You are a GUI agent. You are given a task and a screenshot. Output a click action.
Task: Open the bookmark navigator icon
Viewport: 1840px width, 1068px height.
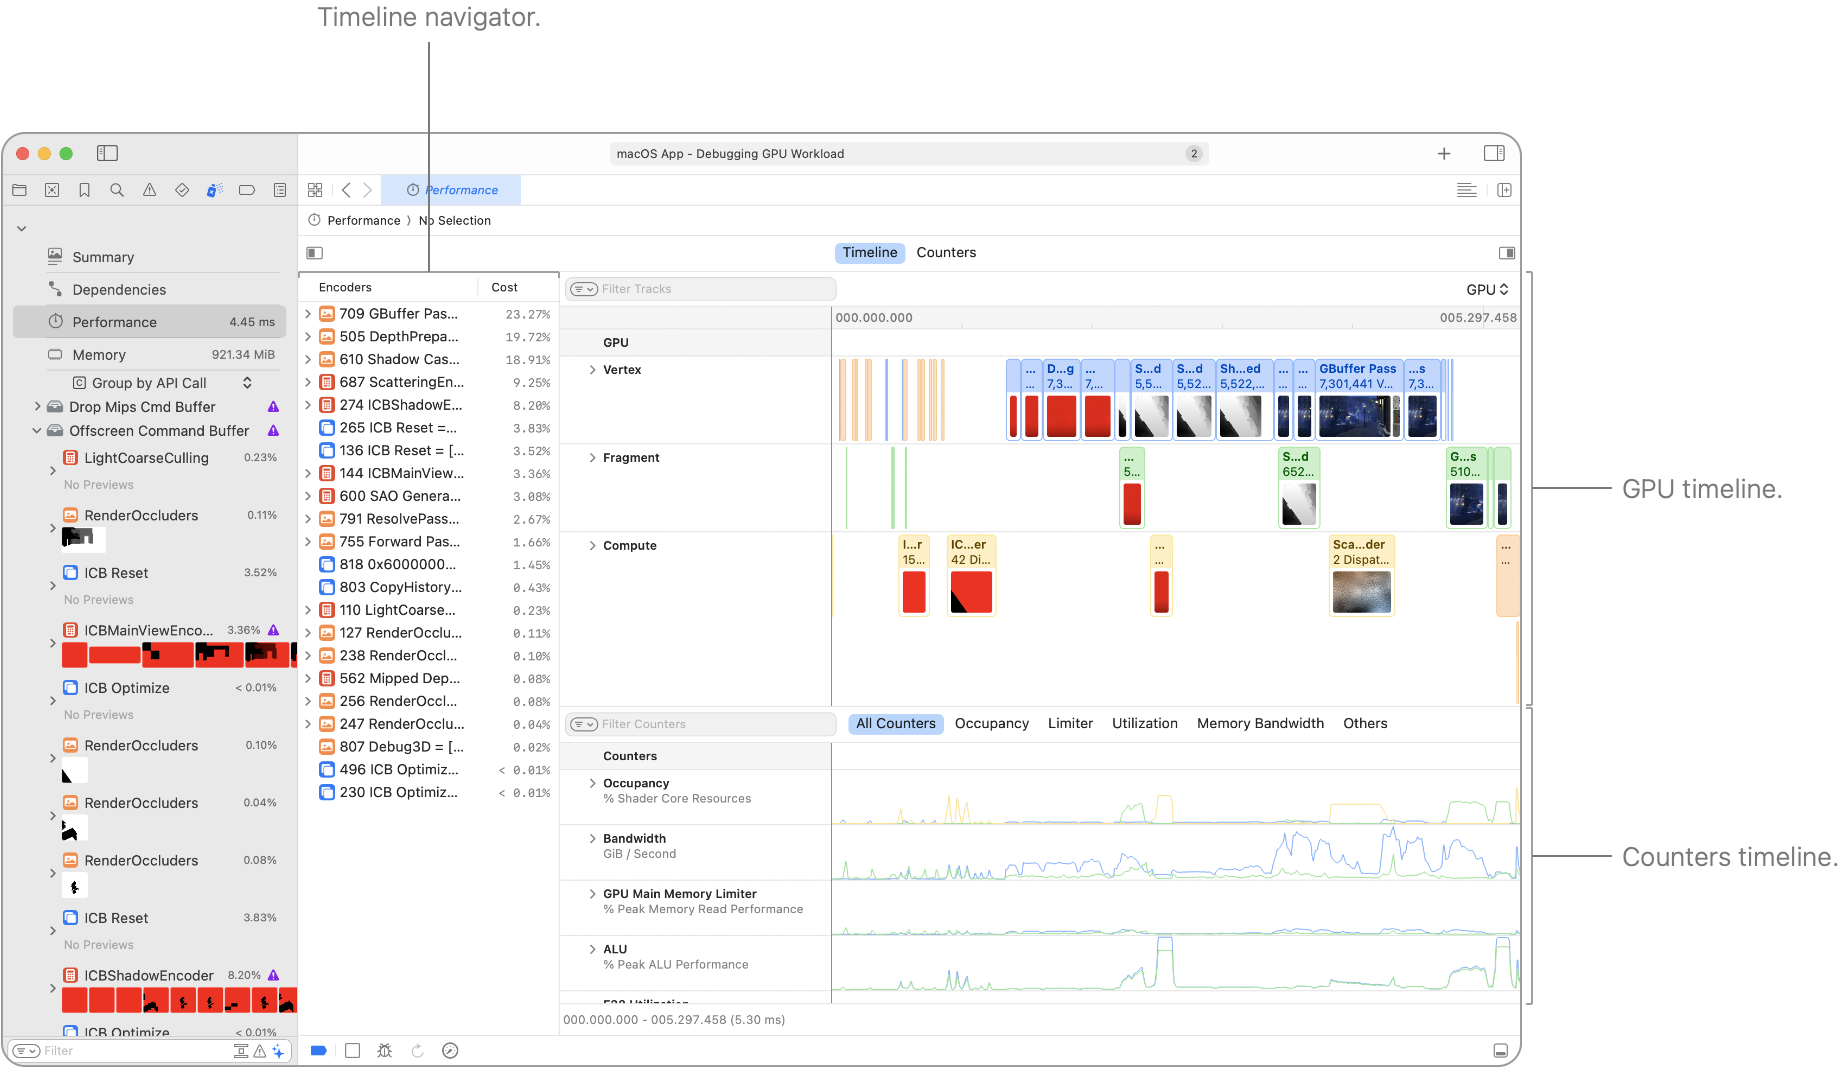click(x=84, y=190)
